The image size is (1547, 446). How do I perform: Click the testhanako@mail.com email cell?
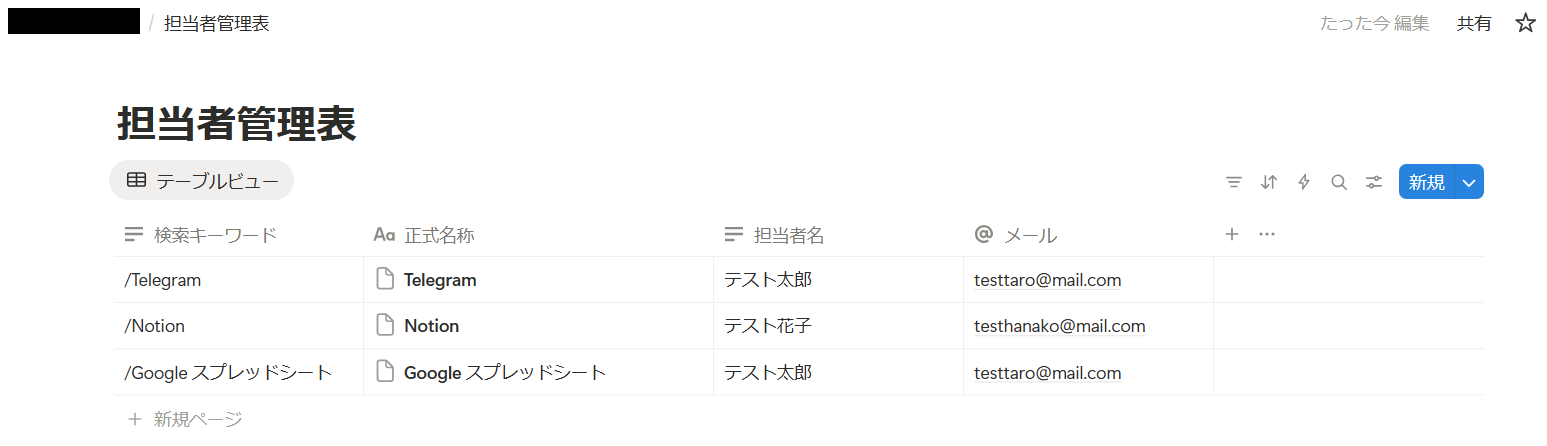pos(1088,326)
